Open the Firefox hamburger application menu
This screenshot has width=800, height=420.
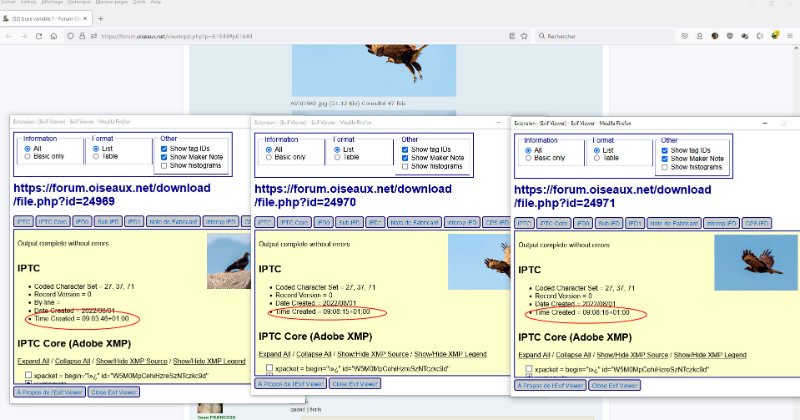coord(790,36)
